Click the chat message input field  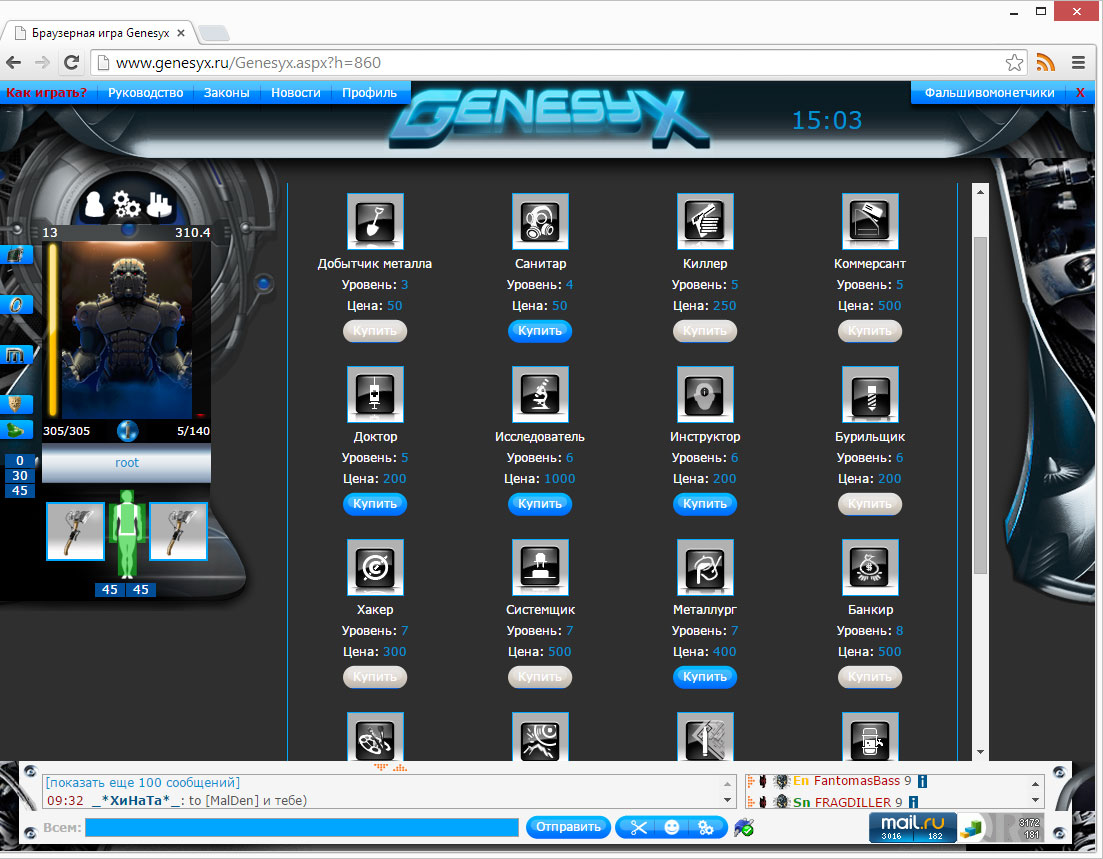tap(302, 827)
